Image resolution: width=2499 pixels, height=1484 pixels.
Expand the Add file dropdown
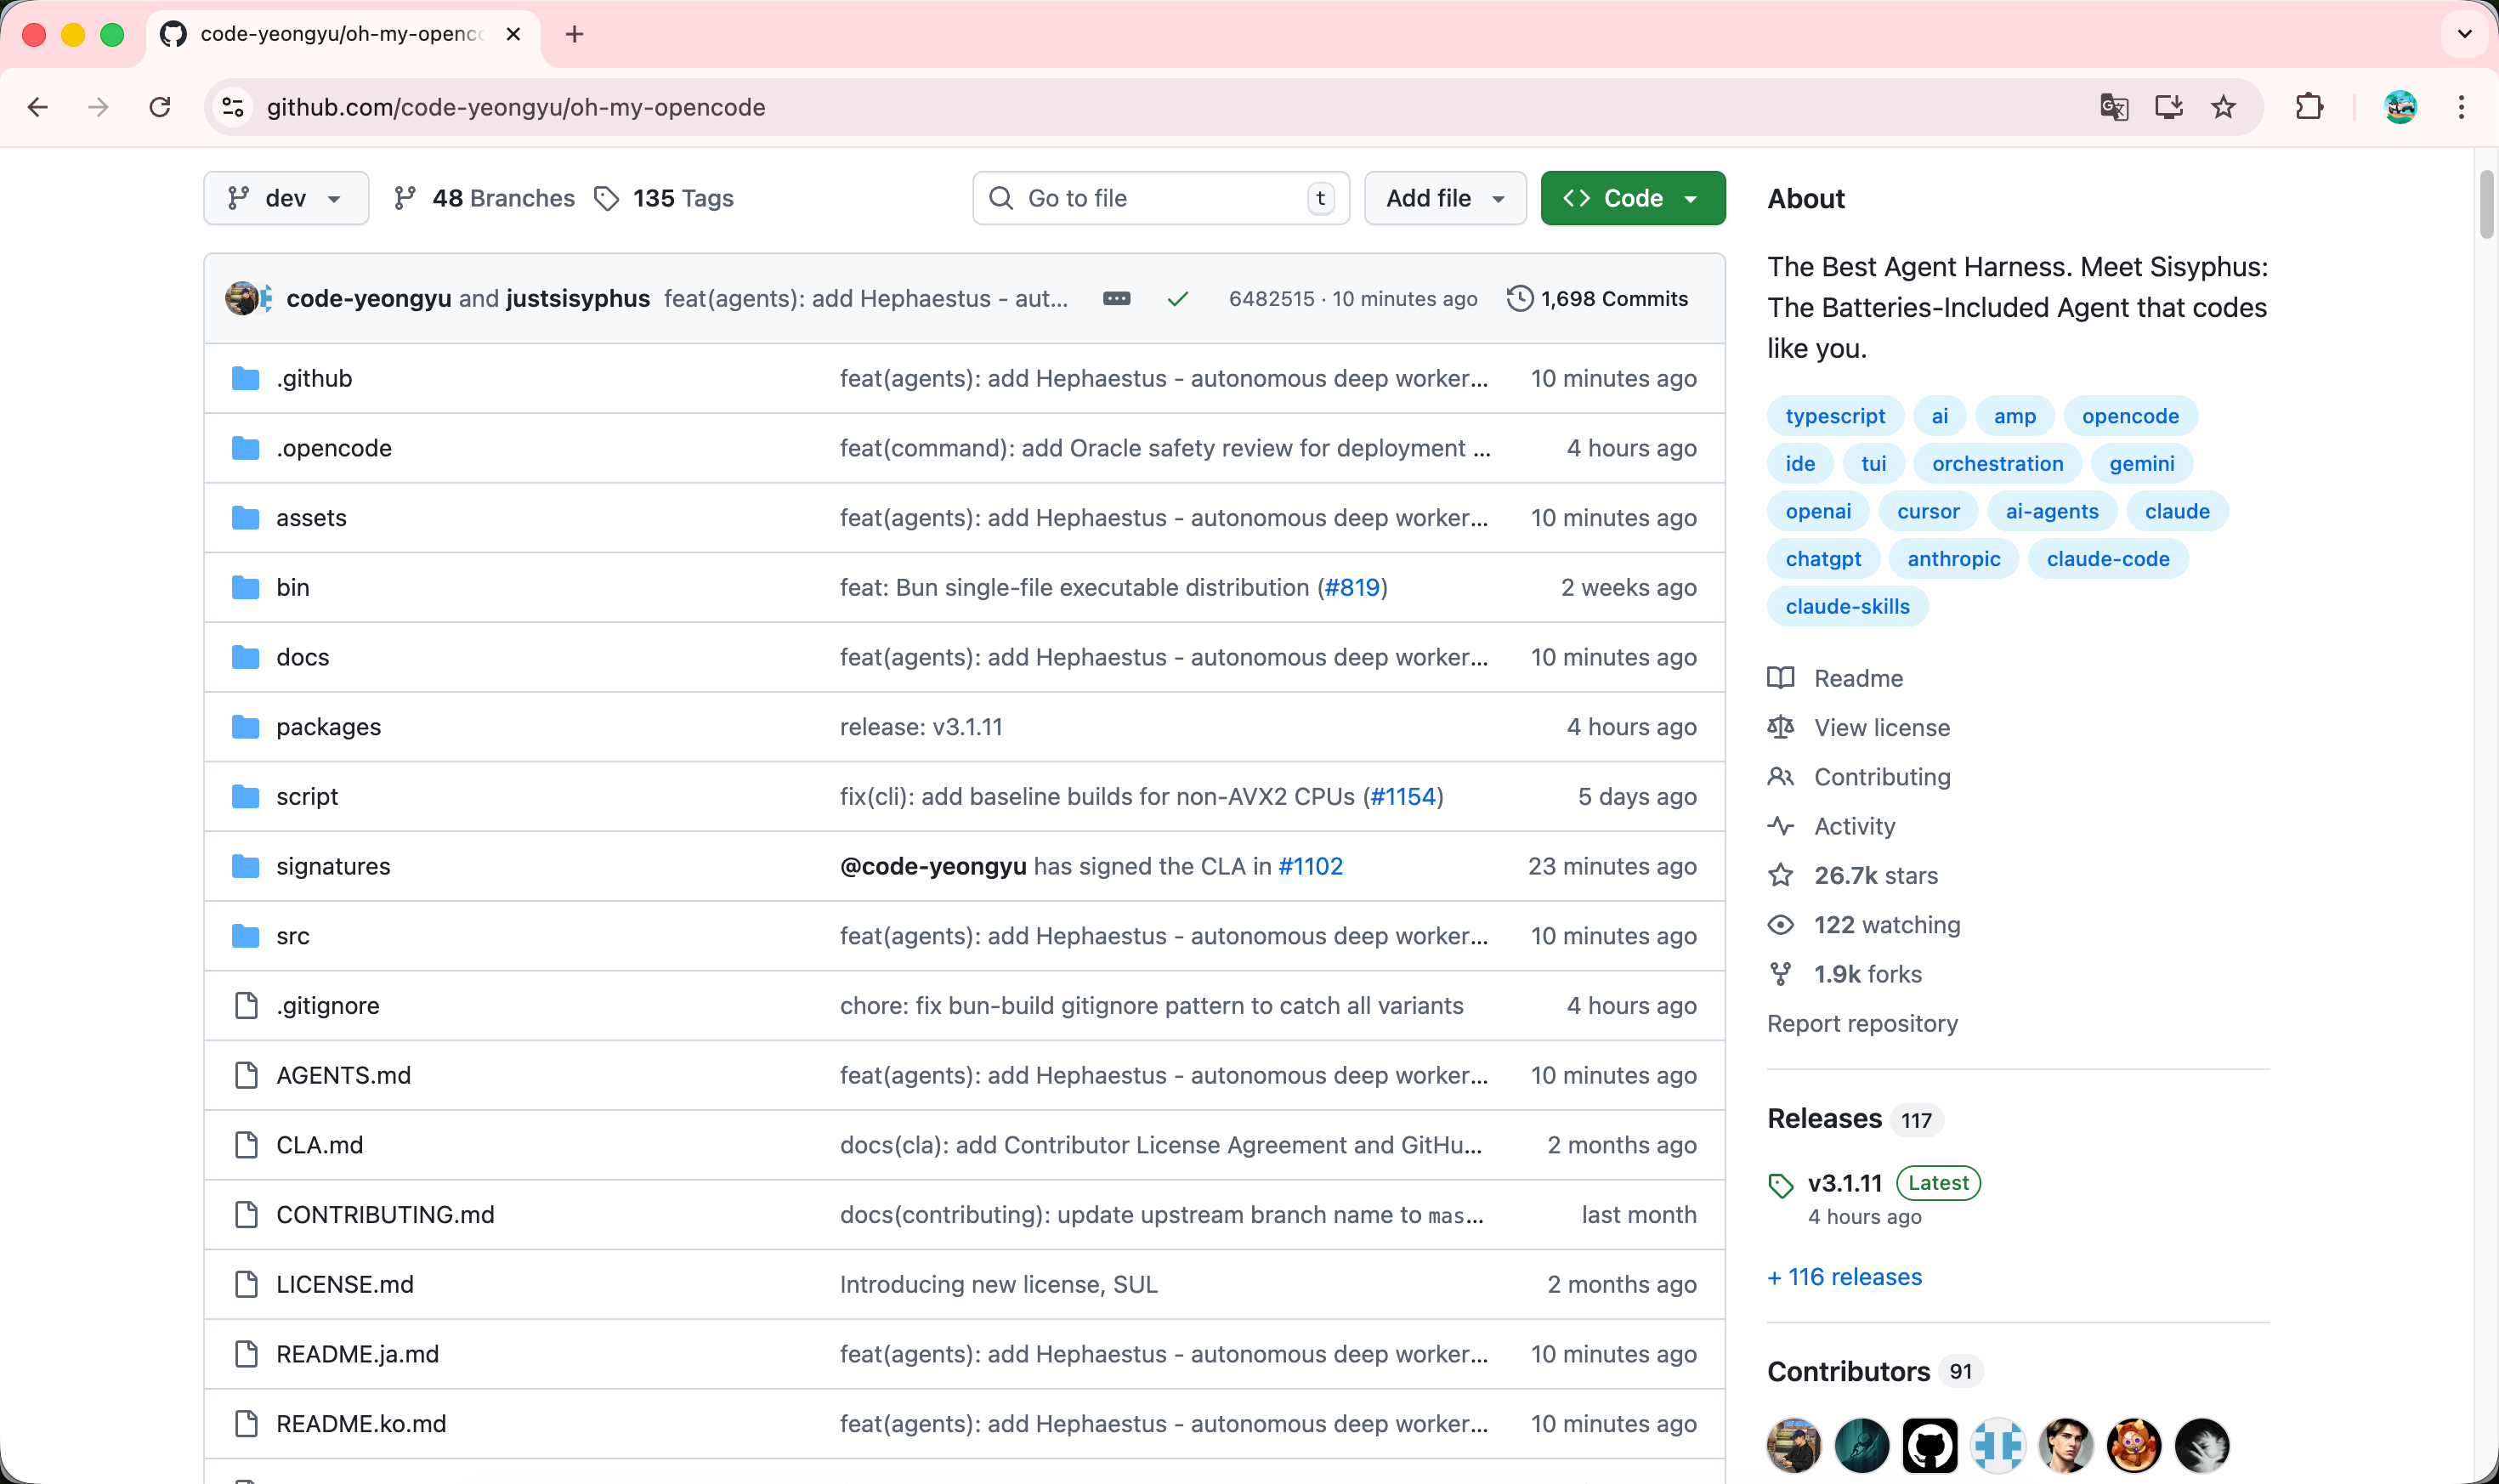coord(1444,198)
